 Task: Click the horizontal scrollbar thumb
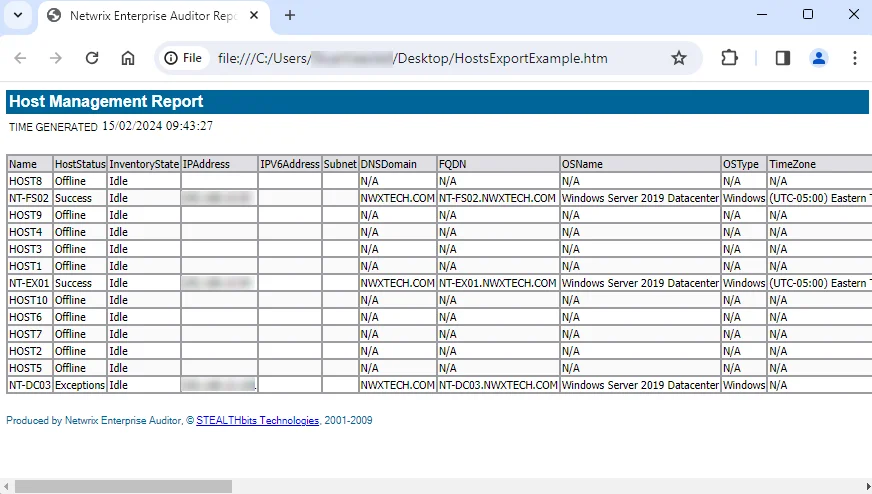(x=123, y=487)
